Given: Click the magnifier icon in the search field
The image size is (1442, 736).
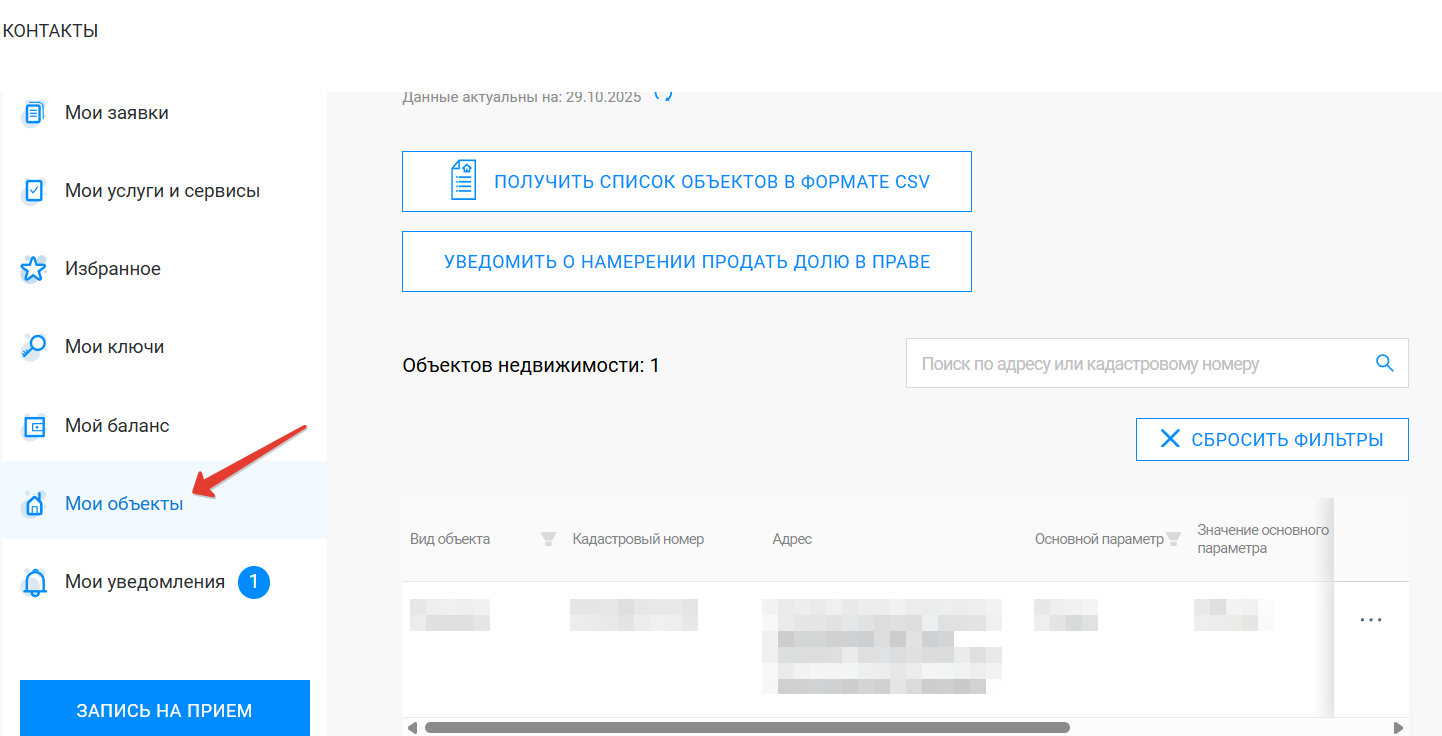Looking at the screenshot, I should click(1384, 363).
